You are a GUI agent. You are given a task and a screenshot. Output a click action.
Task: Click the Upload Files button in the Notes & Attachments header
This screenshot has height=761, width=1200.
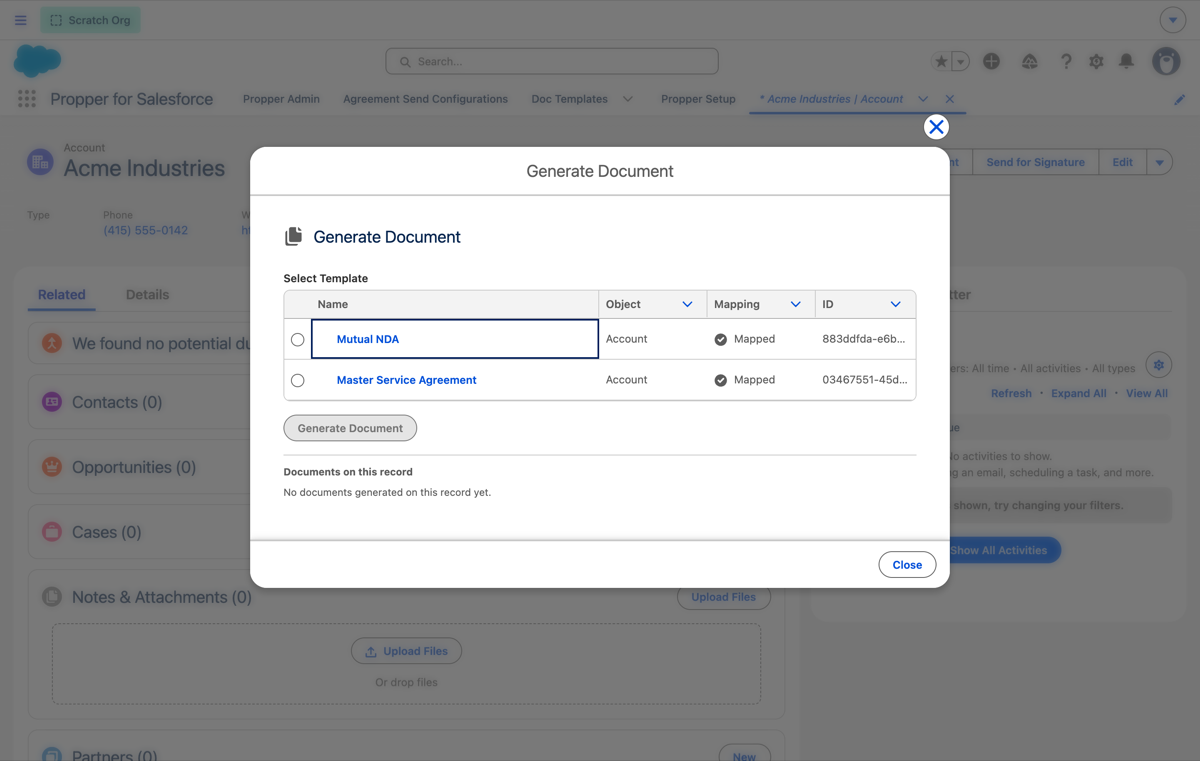(x=724, y=597)
